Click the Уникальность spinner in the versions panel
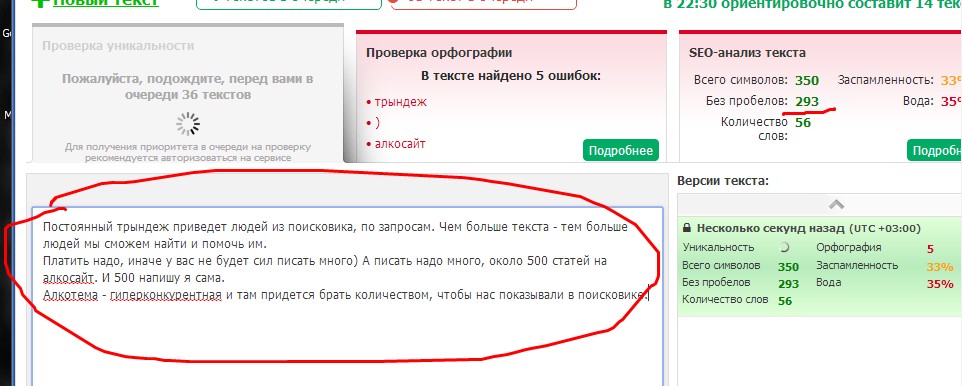The width and height of the screenshot is (962, 386). point(783,247)
